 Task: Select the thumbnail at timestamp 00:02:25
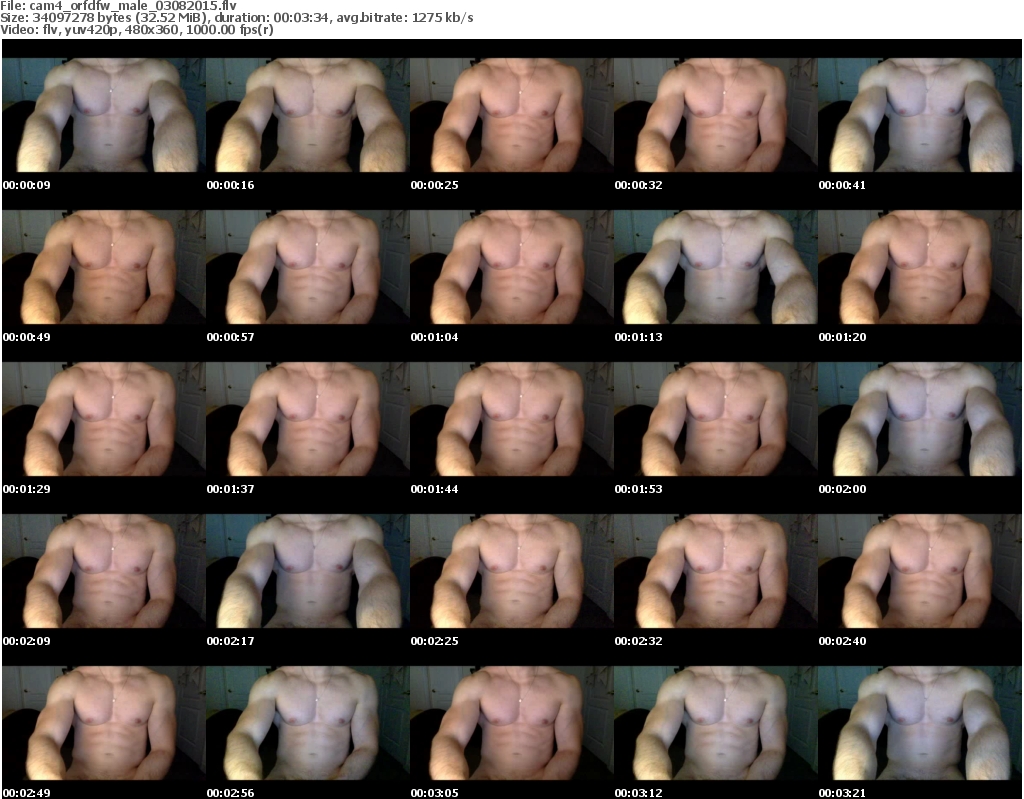[x=511, y=571]
